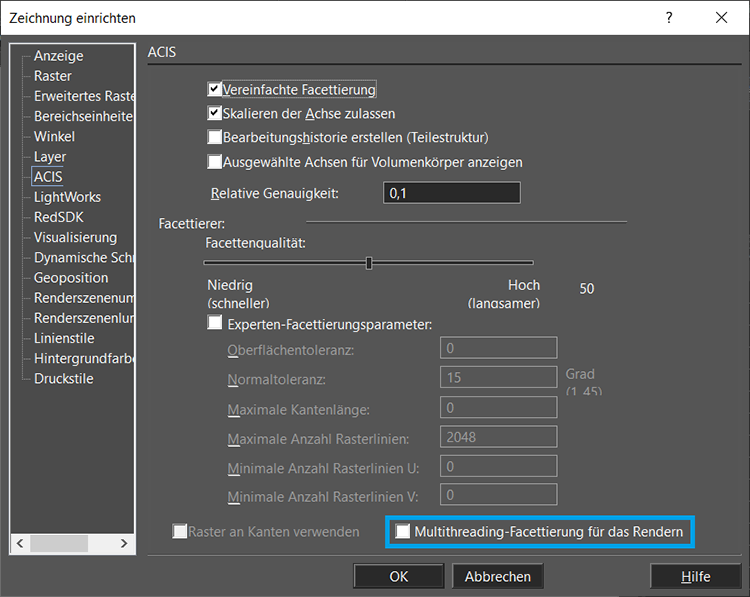Close the Zeichnung einrichten dialog
The height and width of the screenshot is (597, 750).
pos(721,18)
